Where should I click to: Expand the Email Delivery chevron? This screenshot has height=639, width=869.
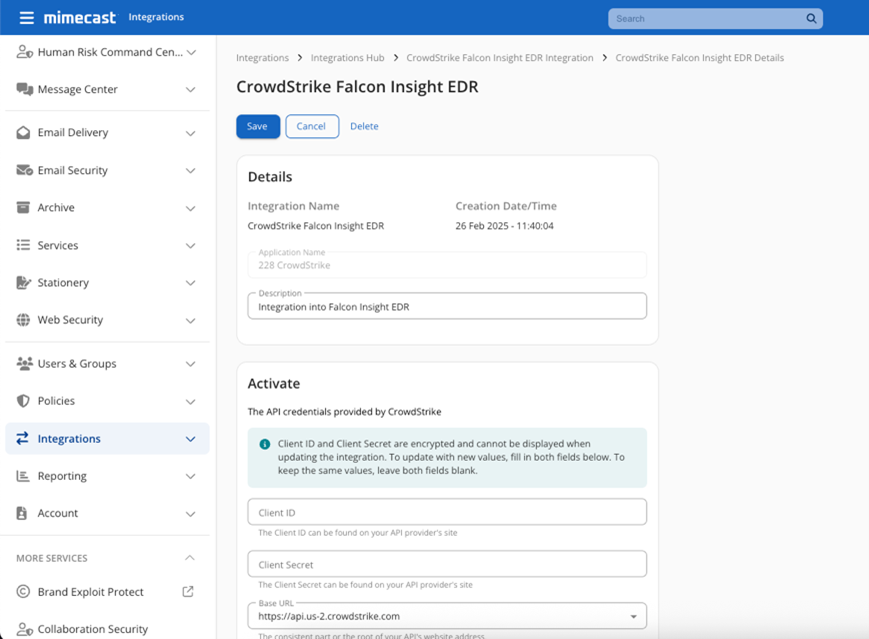[191, 133]
